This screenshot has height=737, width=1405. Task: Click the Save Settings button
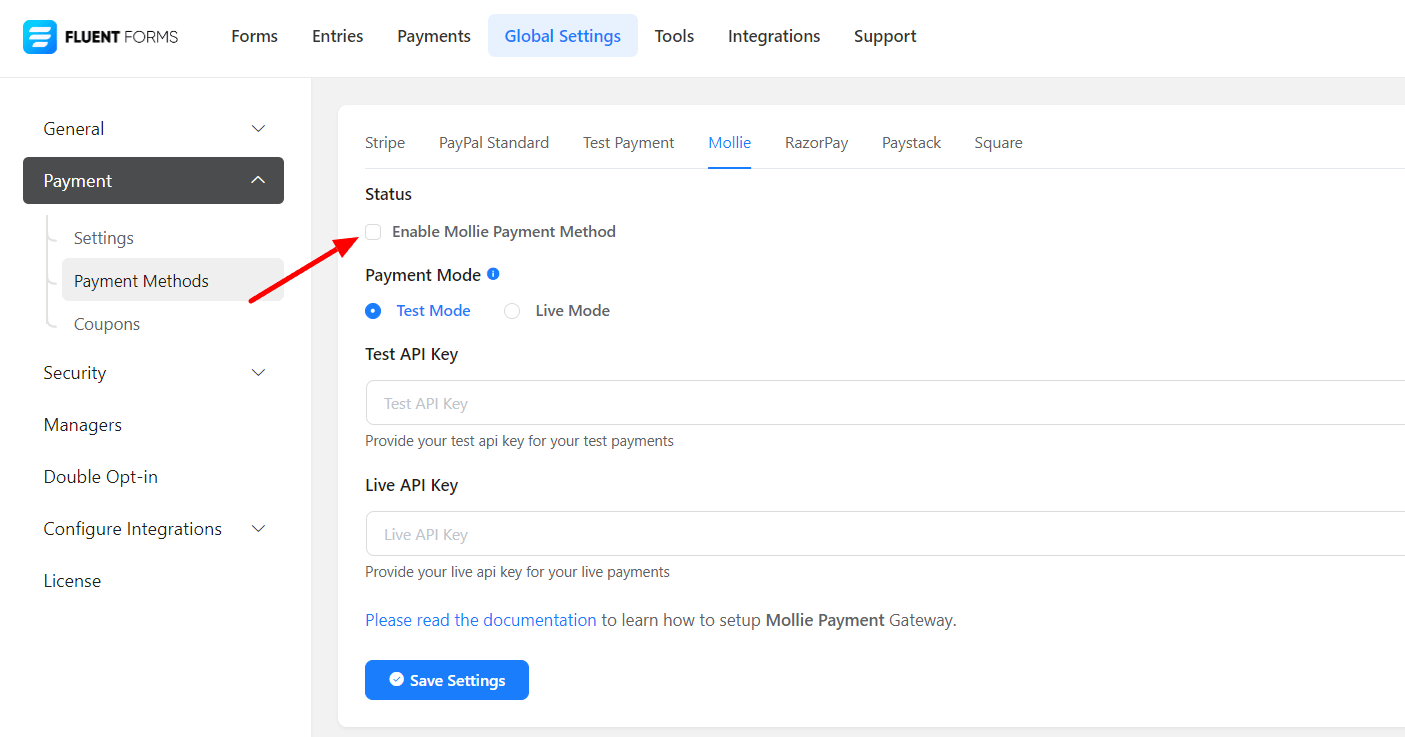click(447, 680)
